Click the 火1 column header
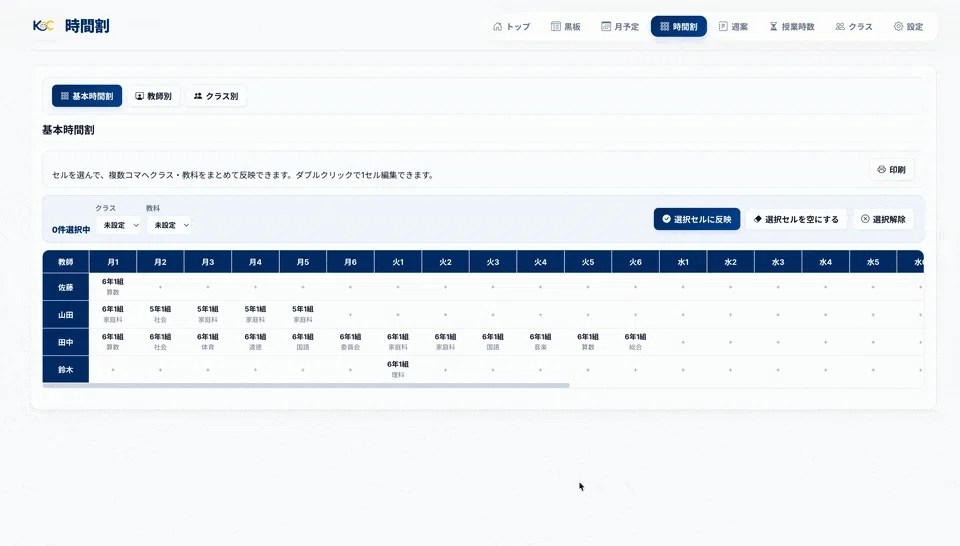 (398, 262)
